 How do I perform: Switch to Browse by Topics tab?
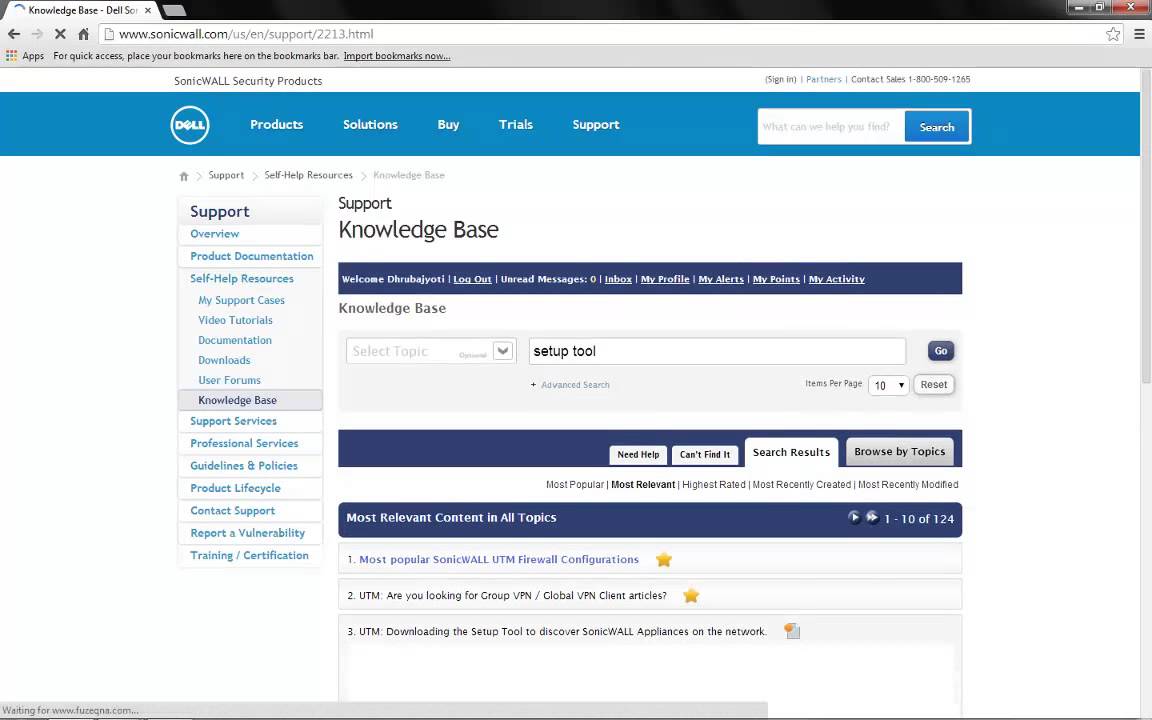(899, 452)
